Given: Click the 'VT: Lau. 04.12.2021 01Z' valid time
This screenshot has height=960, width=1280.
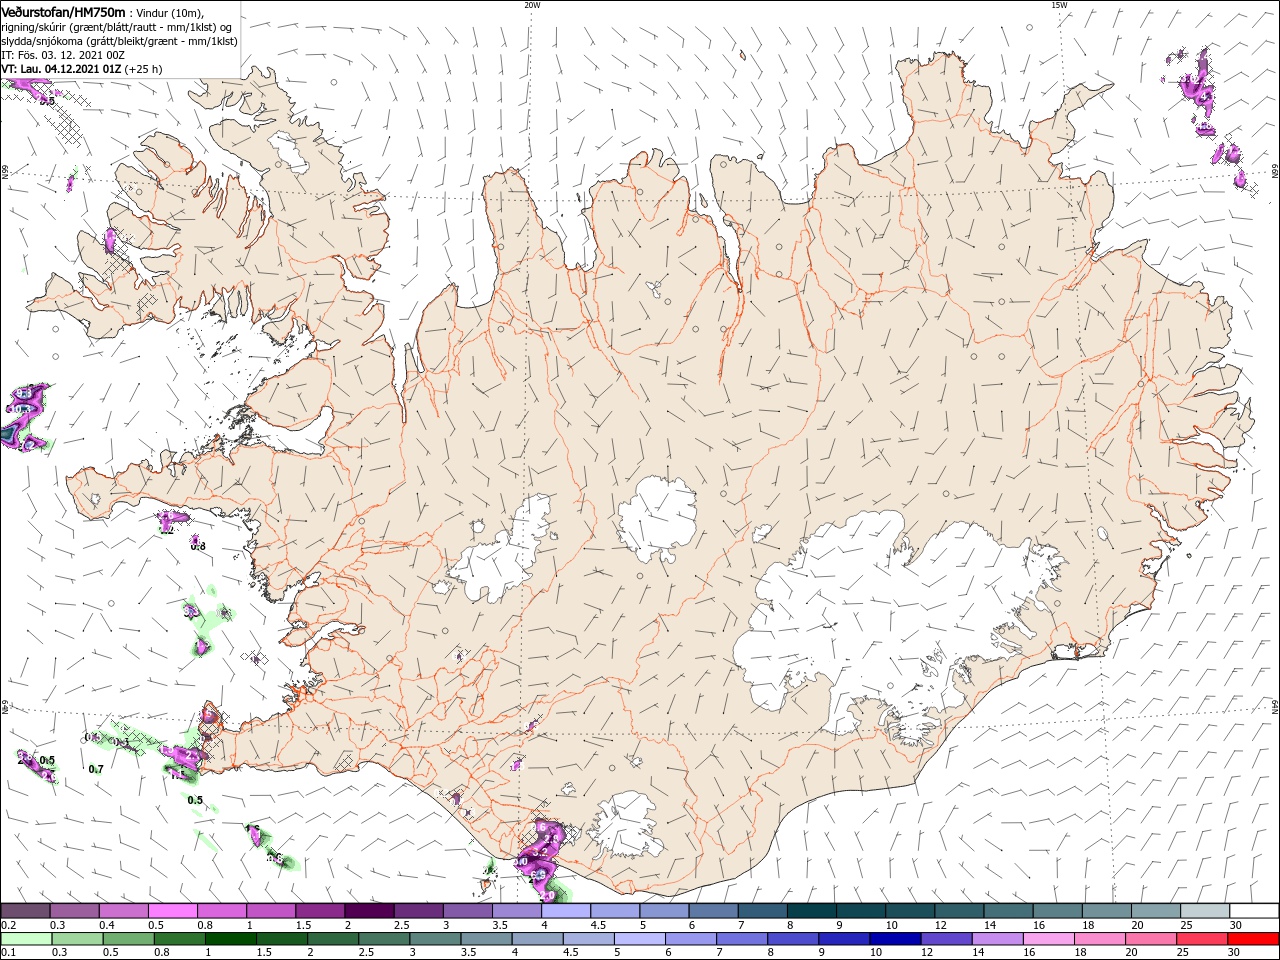Looking at the screenshot, I should click(x=61, y=69).
